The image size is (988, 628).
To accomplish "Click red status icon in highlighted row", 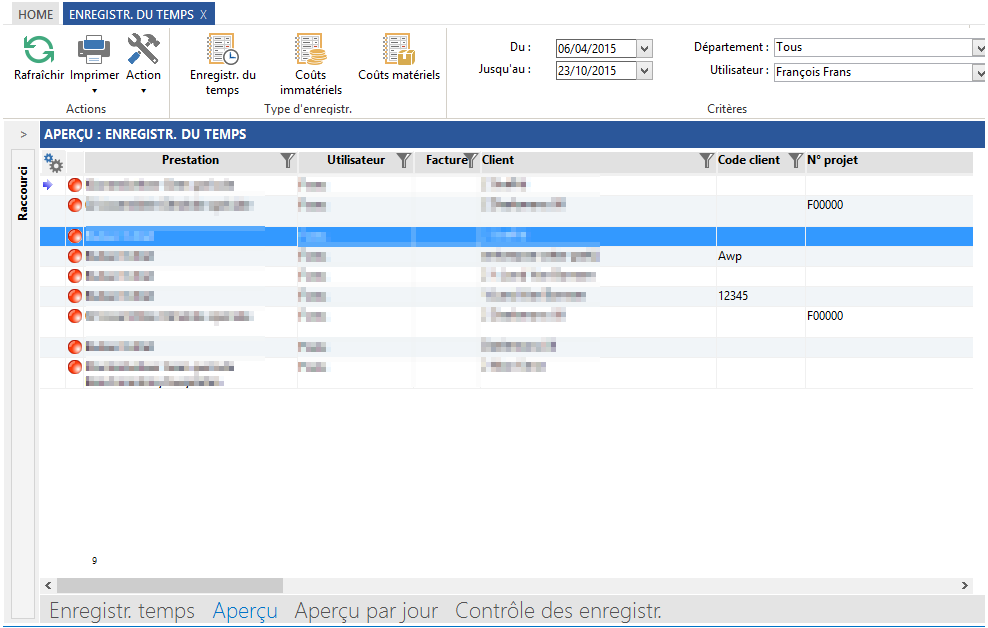I will coord(75,236).
